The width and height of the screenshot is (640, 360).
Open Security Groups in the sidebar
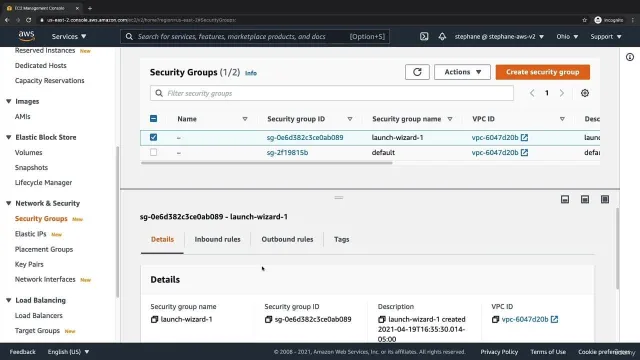pos(41,219)
